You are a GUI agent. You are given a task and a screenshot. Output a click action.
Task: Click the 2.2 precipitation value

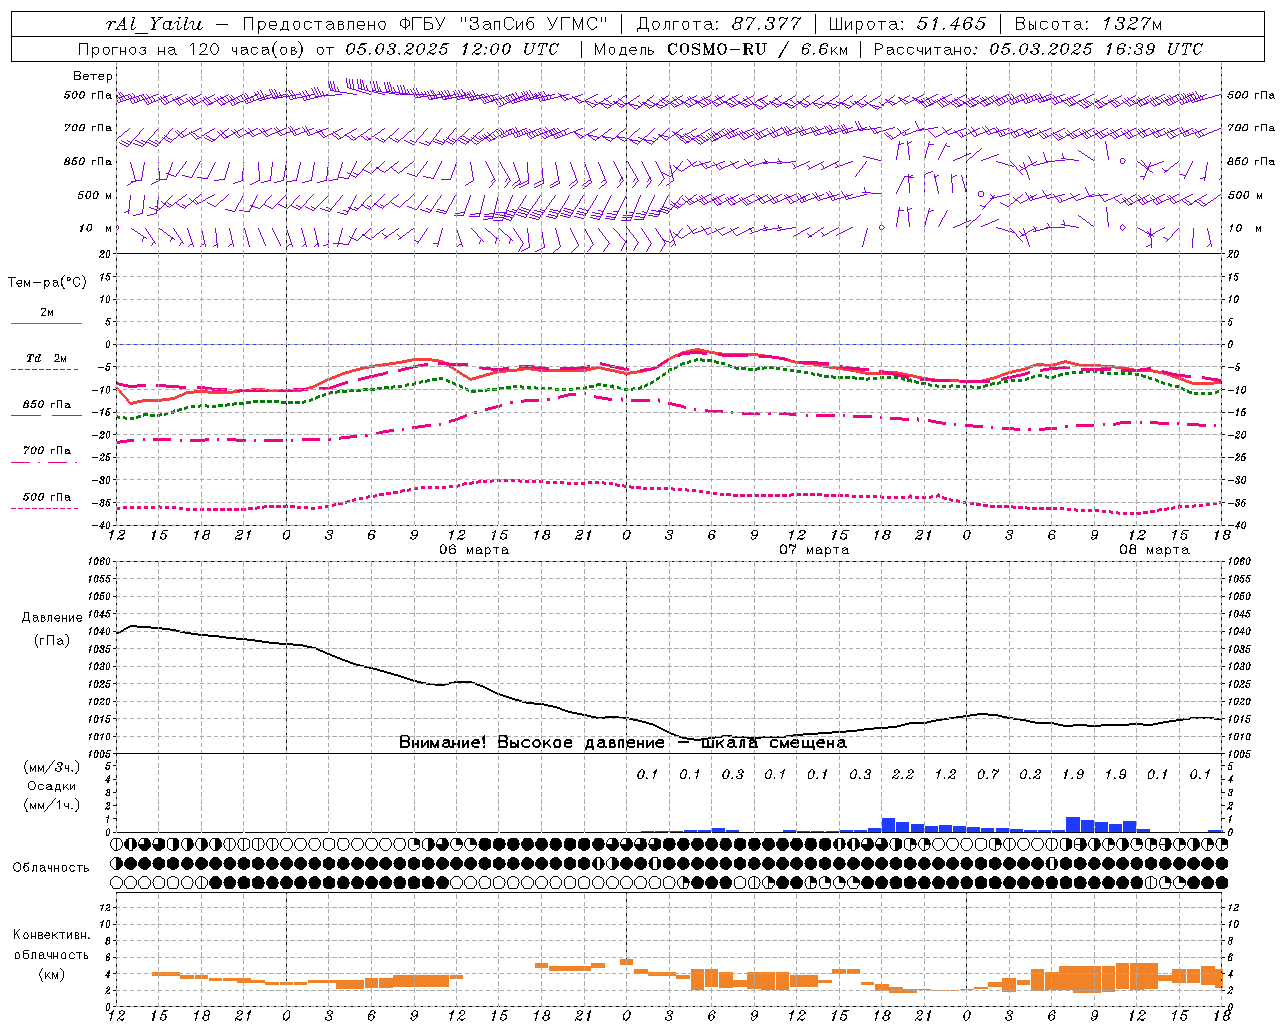pos(903,774)
